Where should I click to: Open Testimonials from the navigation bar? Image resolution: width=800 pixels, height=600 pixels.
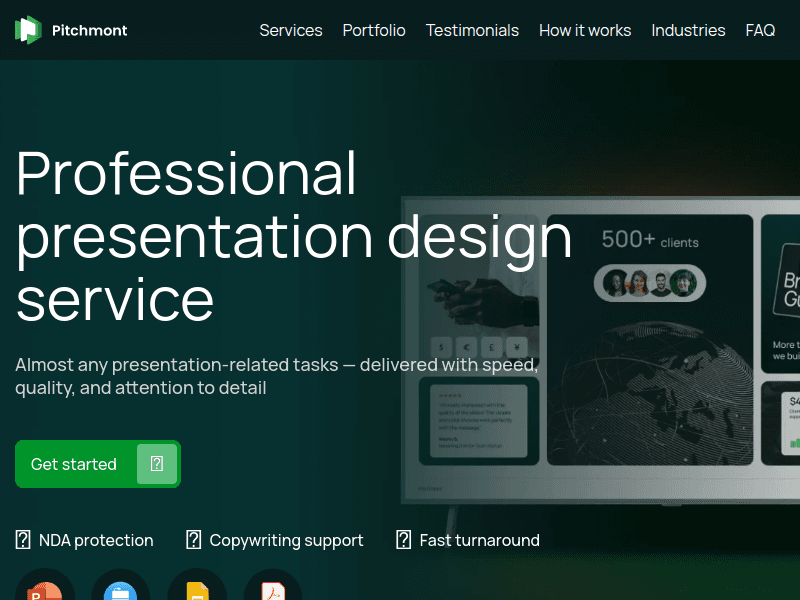tap(472, 30)
